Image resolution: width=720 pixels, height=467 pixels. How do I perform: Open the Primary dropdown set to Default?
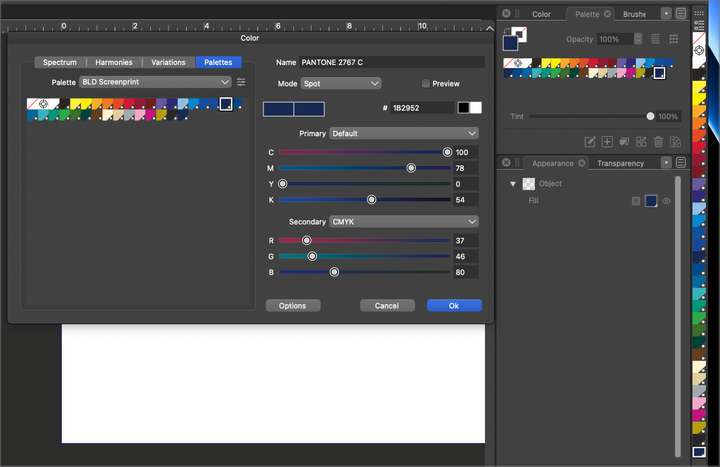click(404, 134)
